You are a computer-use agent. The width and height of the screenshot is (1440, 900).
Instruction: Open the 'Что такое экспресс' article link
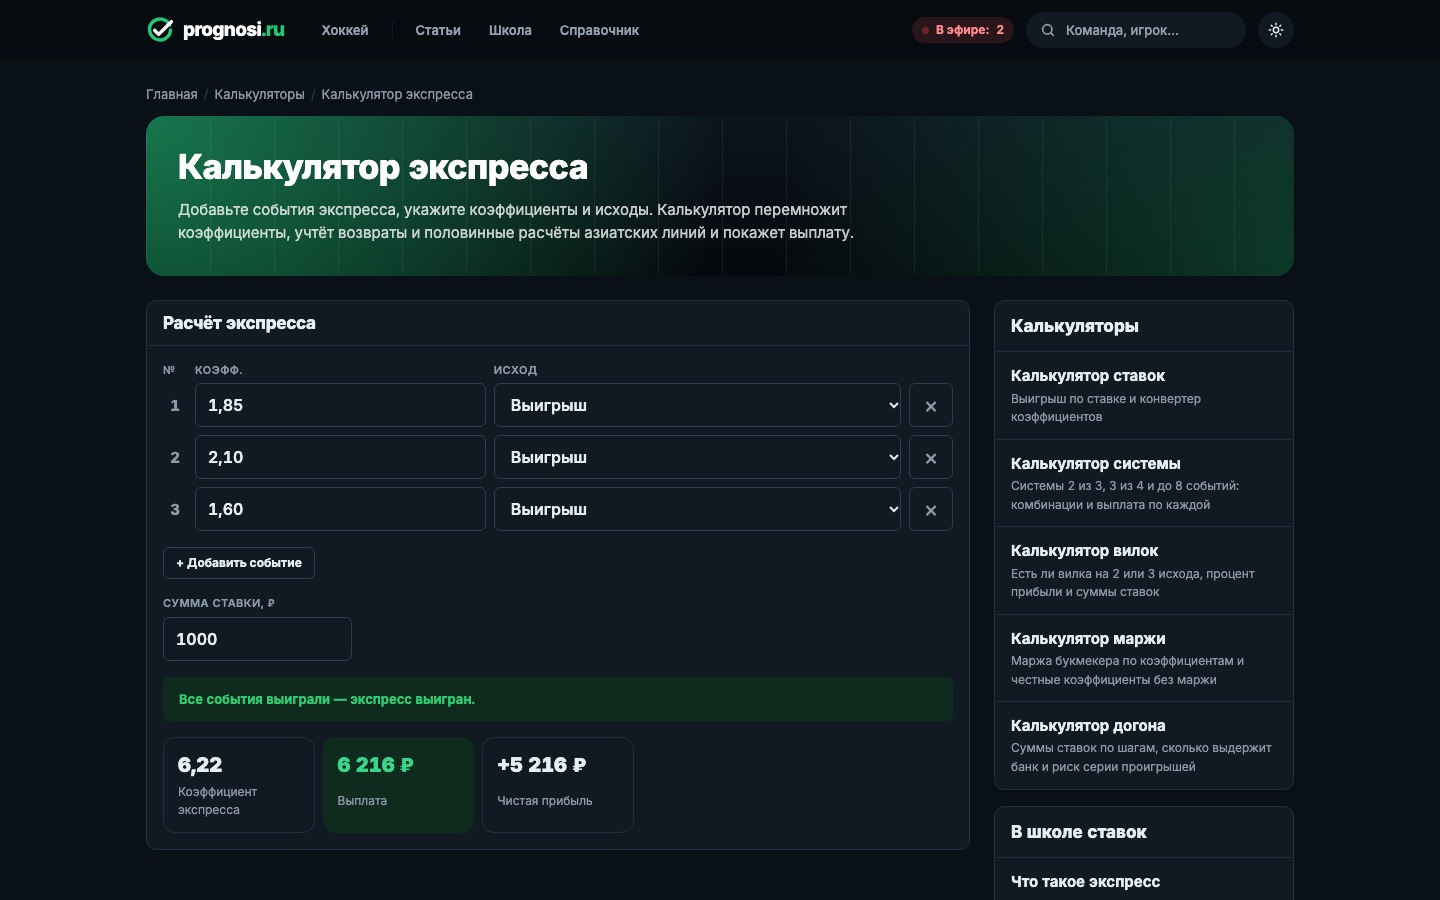coord(1085,882)
